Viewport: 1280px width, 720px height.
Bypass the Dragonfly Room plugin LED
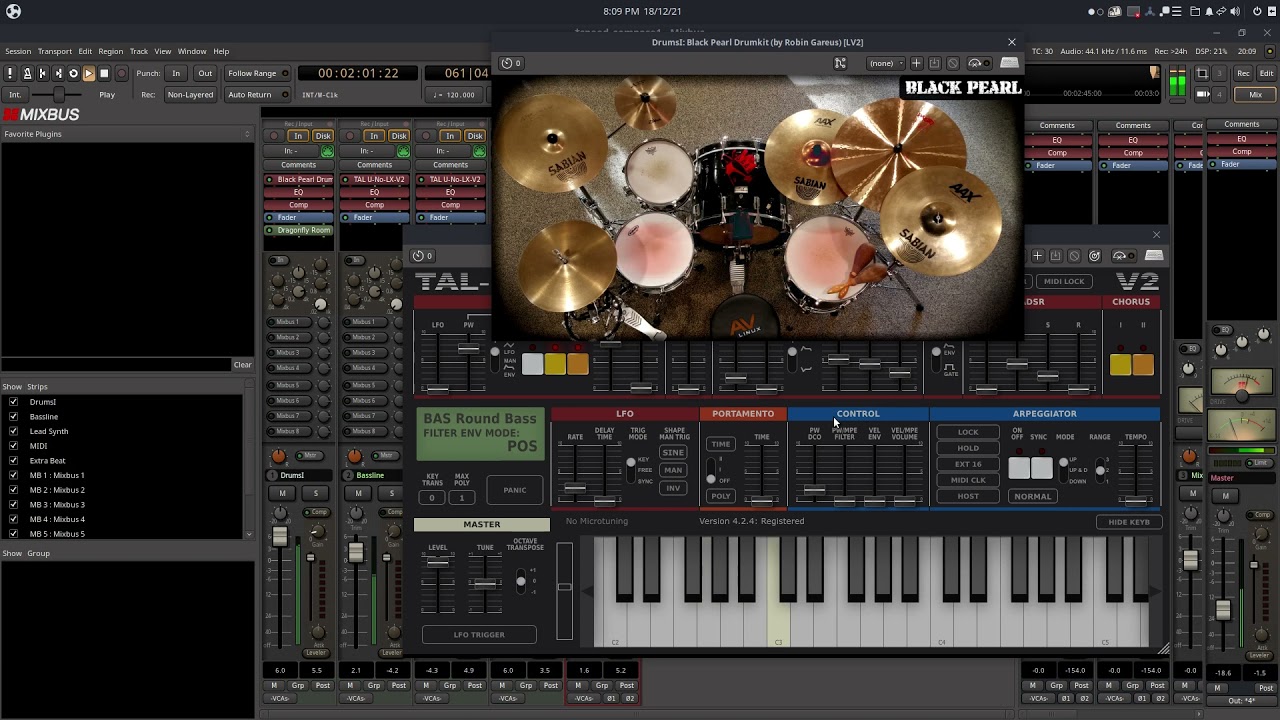(x=270, y=230)
